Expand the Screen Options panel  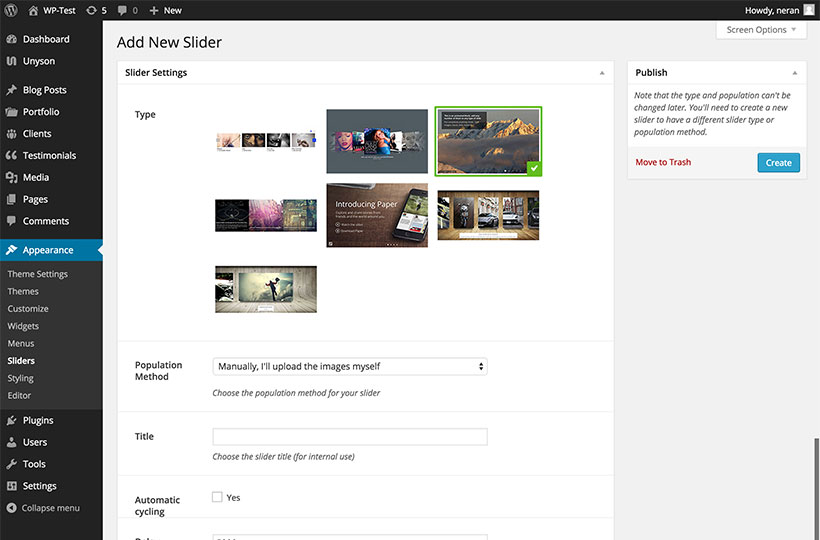(761, 30)
